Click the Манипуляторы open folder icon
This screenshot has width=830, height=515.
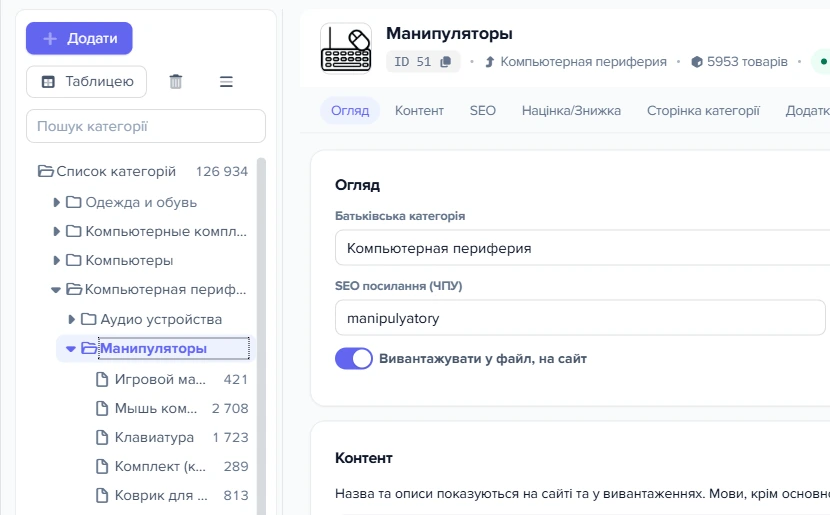point(89,348)
